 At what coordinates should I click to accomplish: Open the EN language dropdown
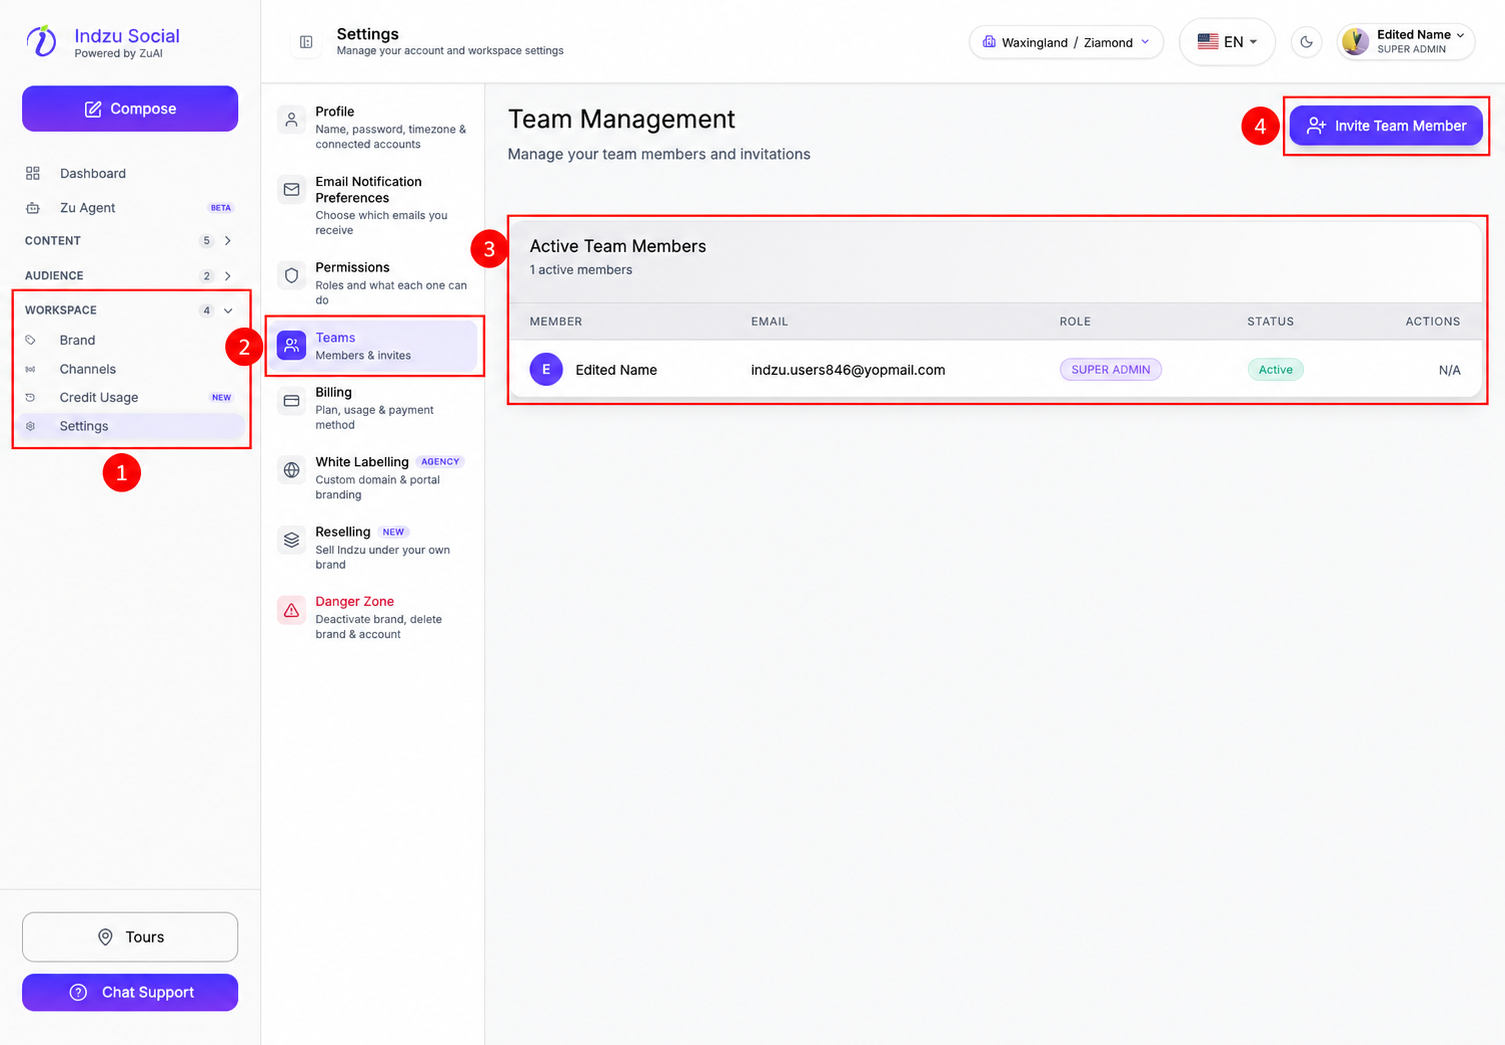click(x=1227, y=42)
